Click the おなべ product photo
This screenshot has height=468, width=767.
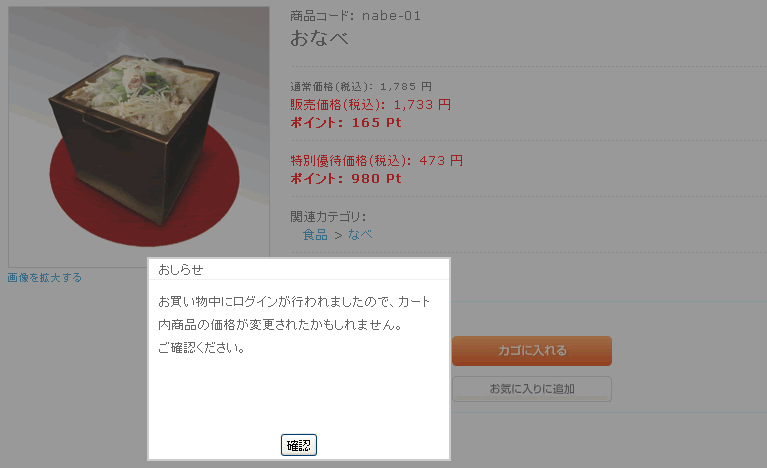pyautogui.click(x=139, y=136)
